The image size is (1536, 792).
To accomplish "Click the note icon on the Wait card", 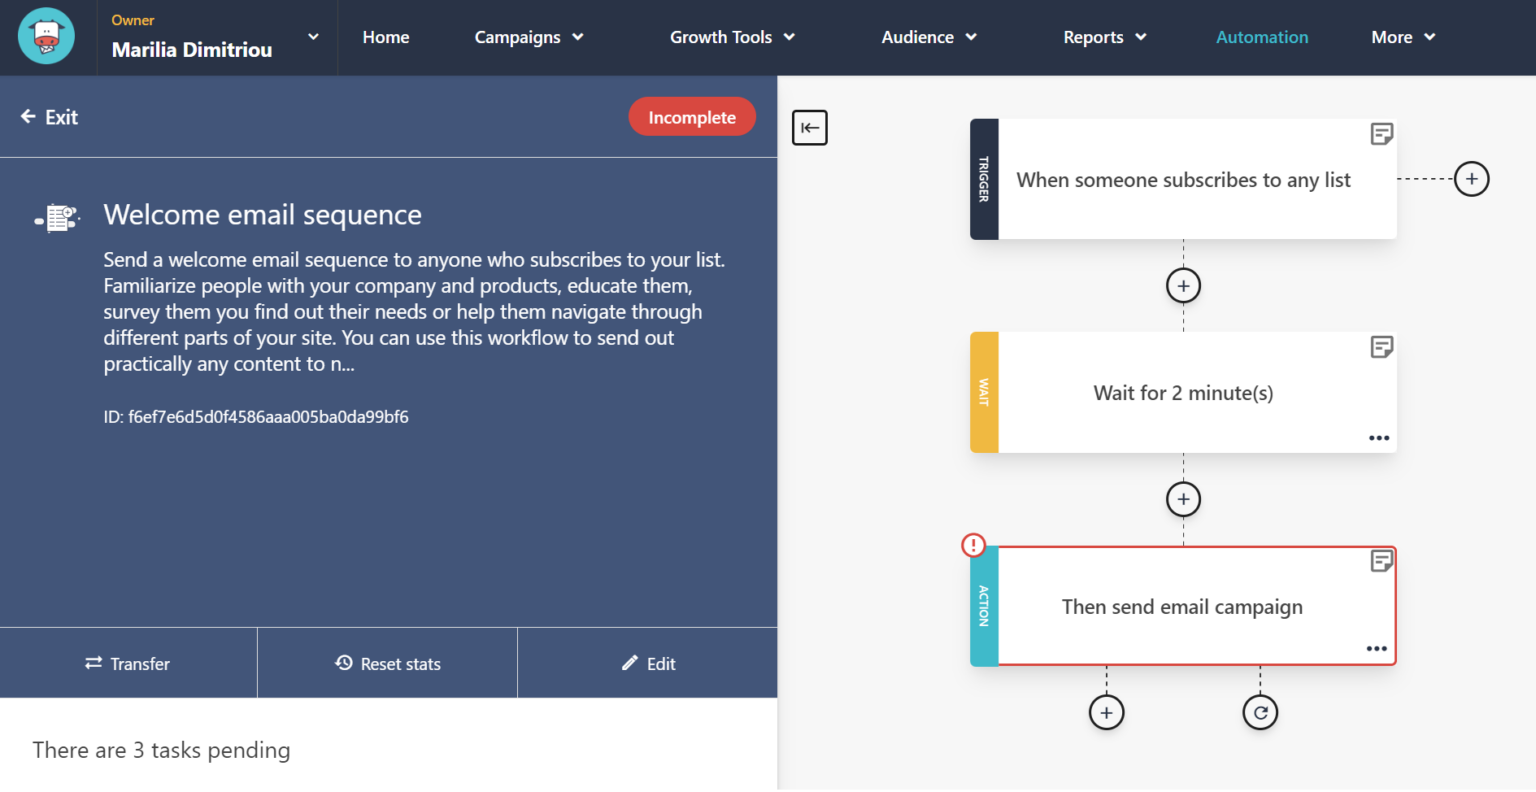I will (1382, 346).
